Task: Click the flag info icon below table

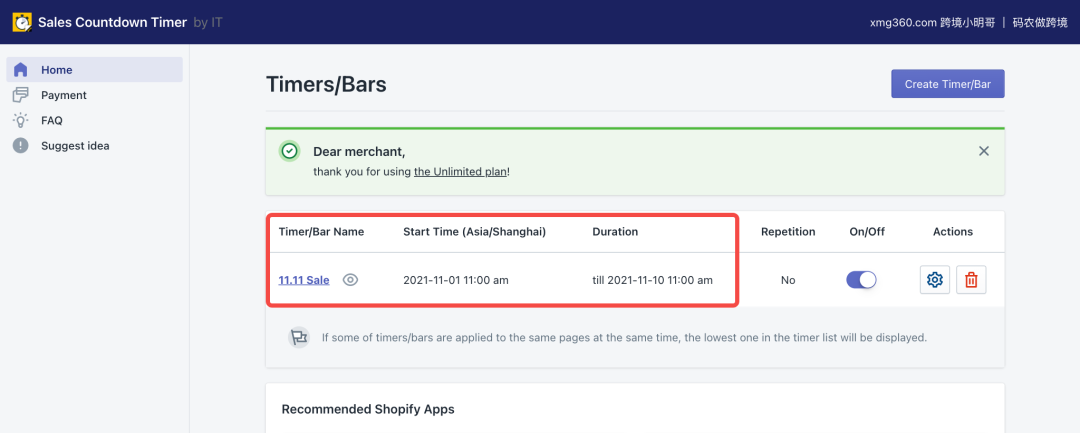Action: pos(299,337)
